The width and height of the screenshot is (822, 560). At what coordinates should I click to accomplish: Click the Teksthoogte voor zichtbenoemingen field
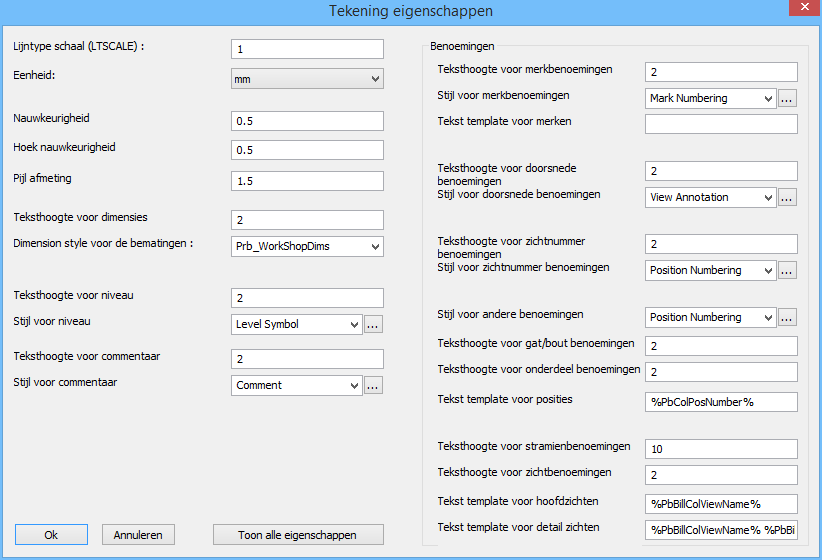point(721,475)
